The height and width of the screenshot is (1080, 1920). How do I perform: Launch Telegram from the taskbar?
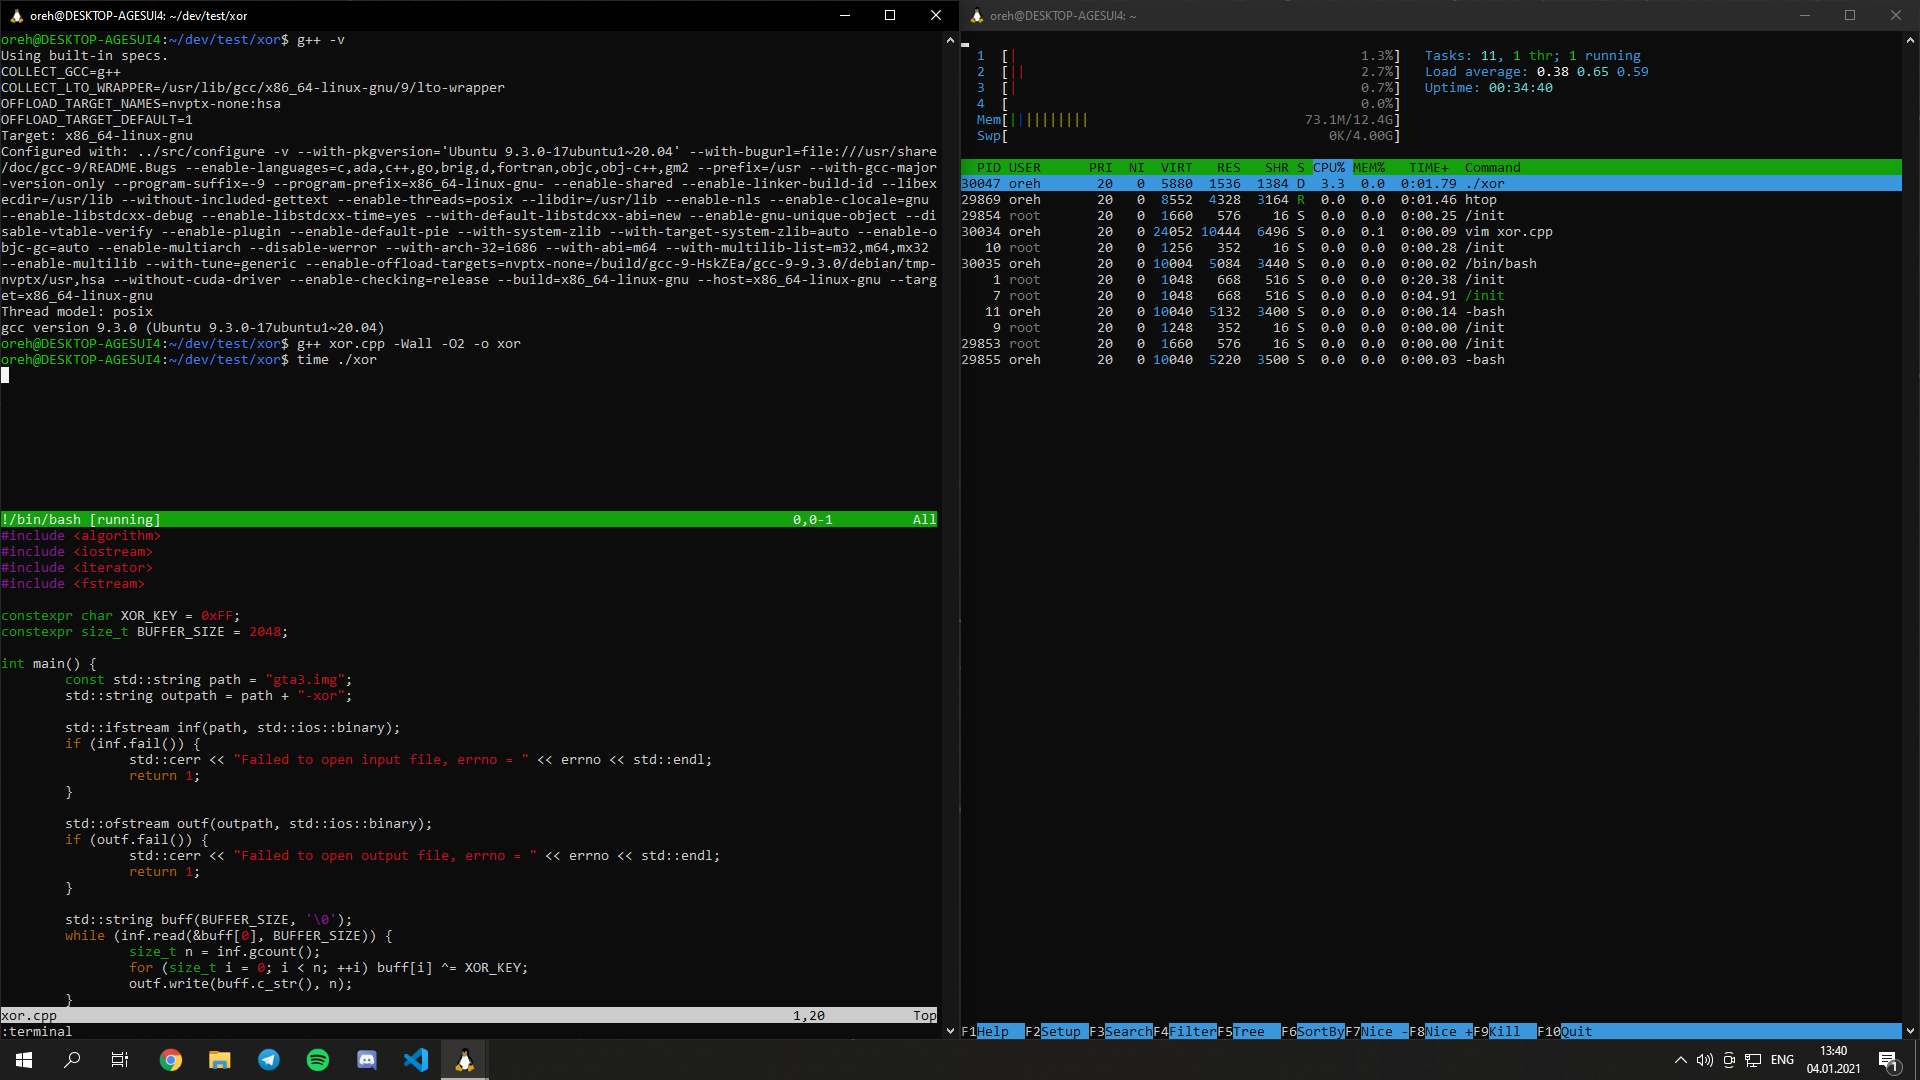(269, 1060)
